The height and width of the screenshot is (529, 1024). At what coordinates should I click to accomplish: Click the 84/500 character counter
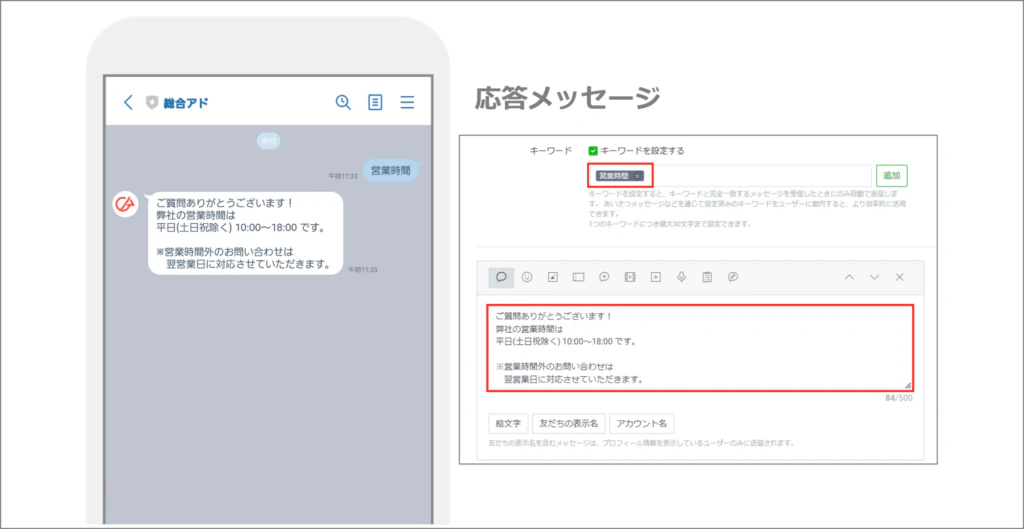[x=899, y=398]
